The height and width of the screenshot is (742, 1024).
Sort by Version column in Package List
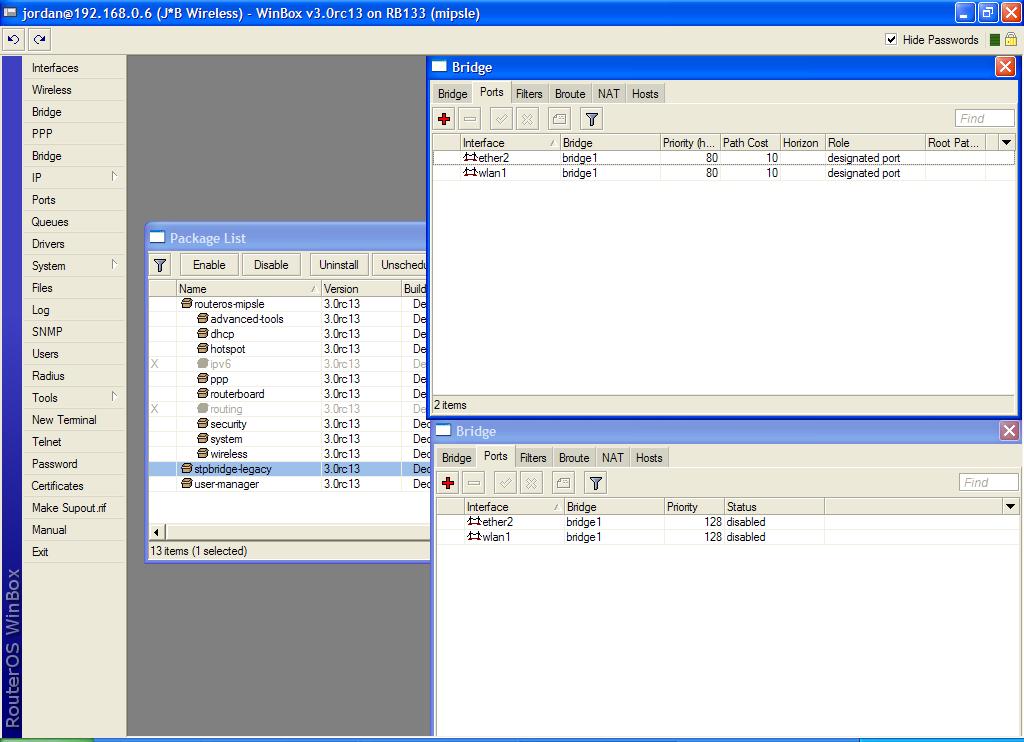click(x=361, y=289)
